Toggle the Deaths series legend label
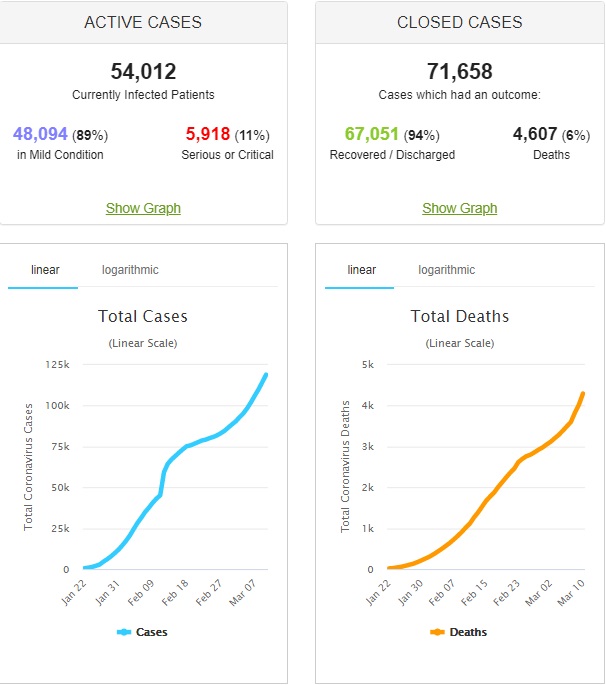The width and height of the screenshot is (606, 685). coord(469,632)
